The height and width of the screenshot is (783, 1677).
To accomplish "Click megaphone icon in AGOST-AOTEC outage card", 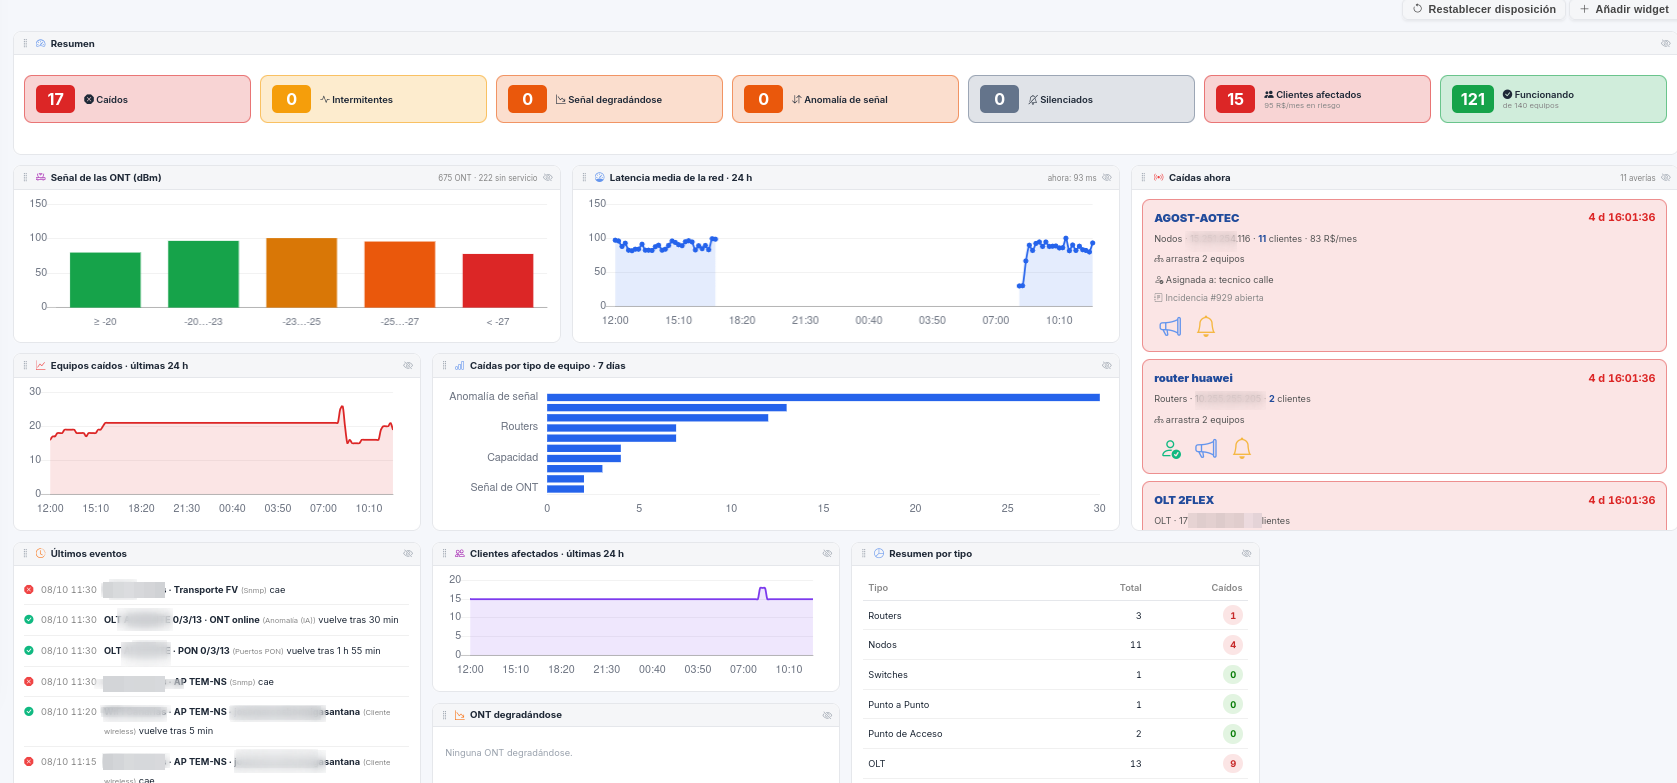I will coord(1170,327).
